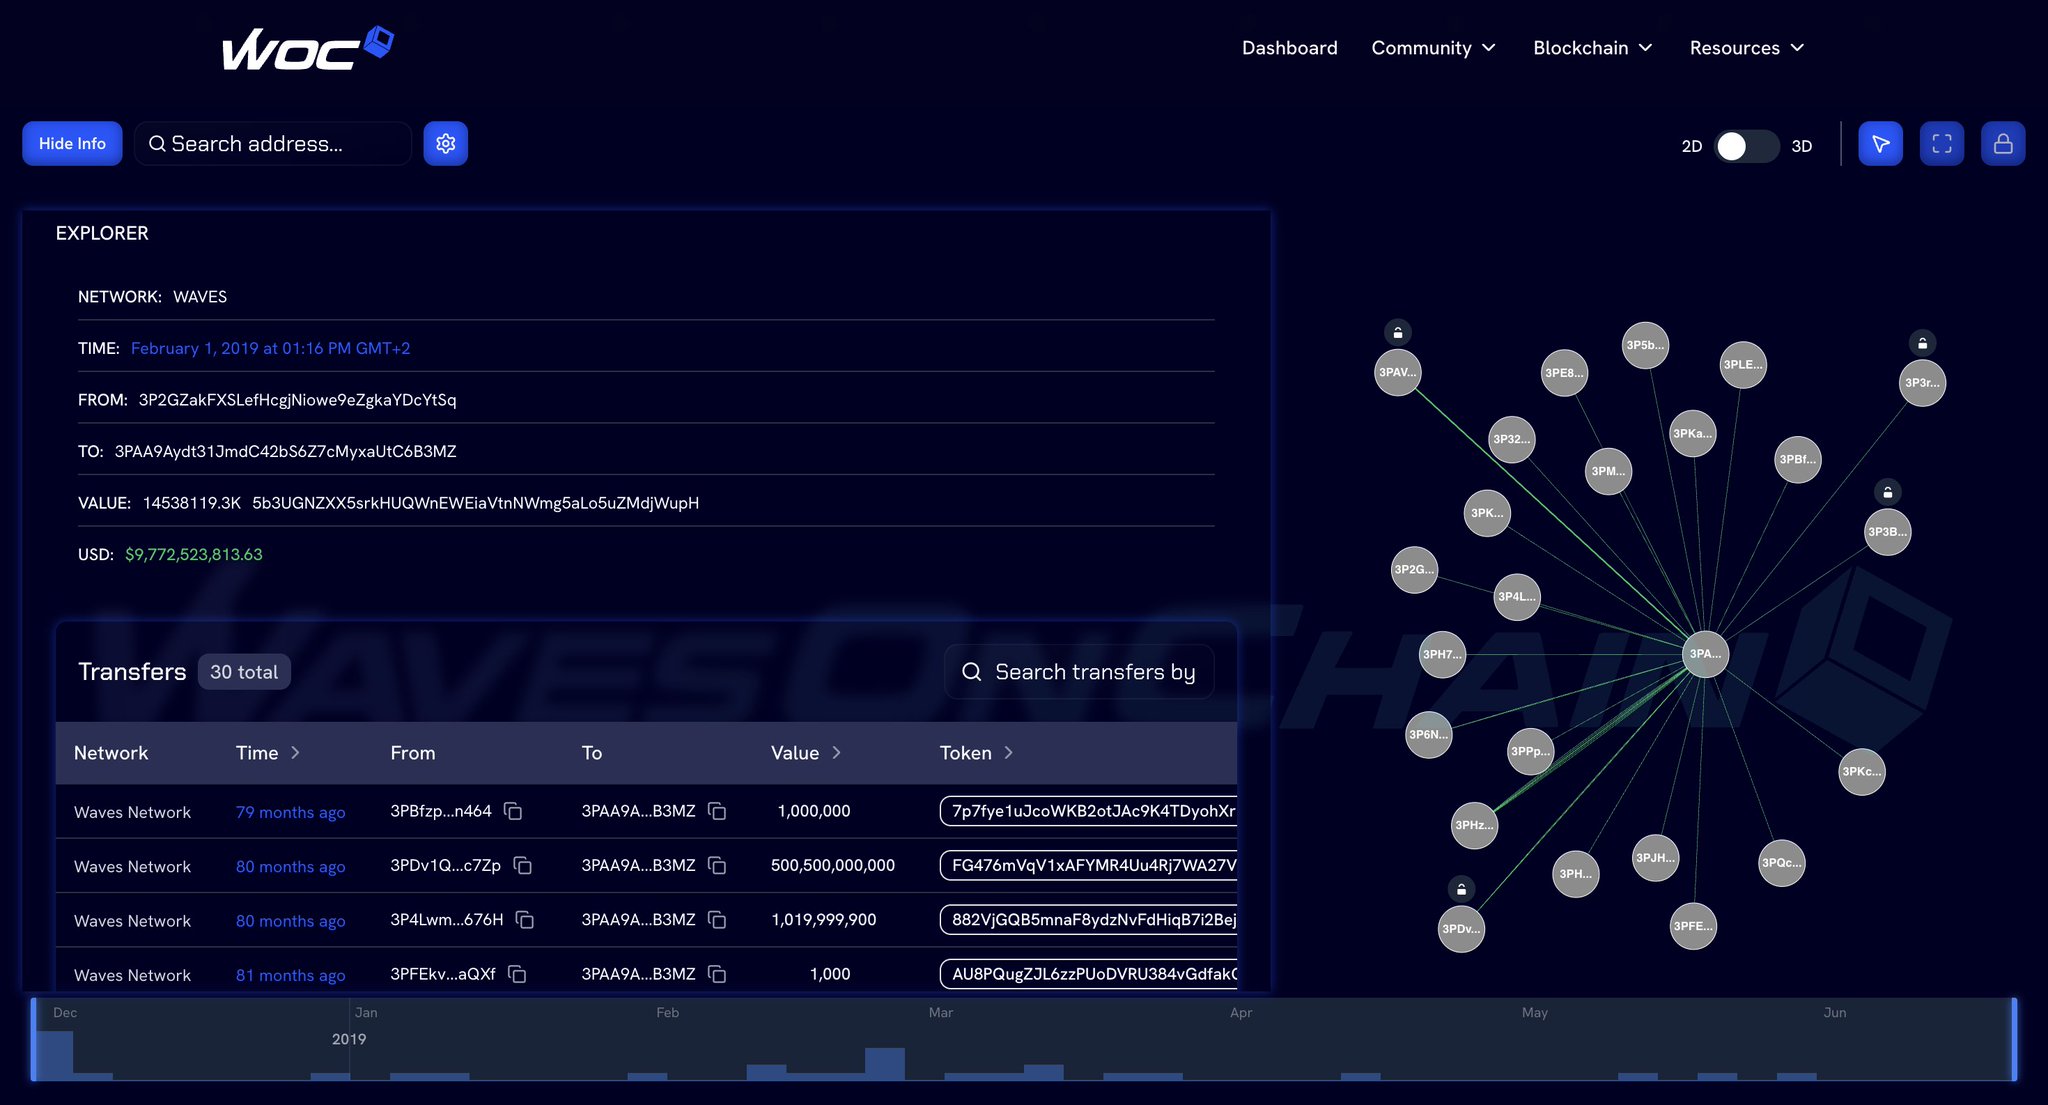The height and width of the screenshot is (1105, 2048).
Task: Toggle the 2D/3D view switch
Action: click(x=1746, y=146)
